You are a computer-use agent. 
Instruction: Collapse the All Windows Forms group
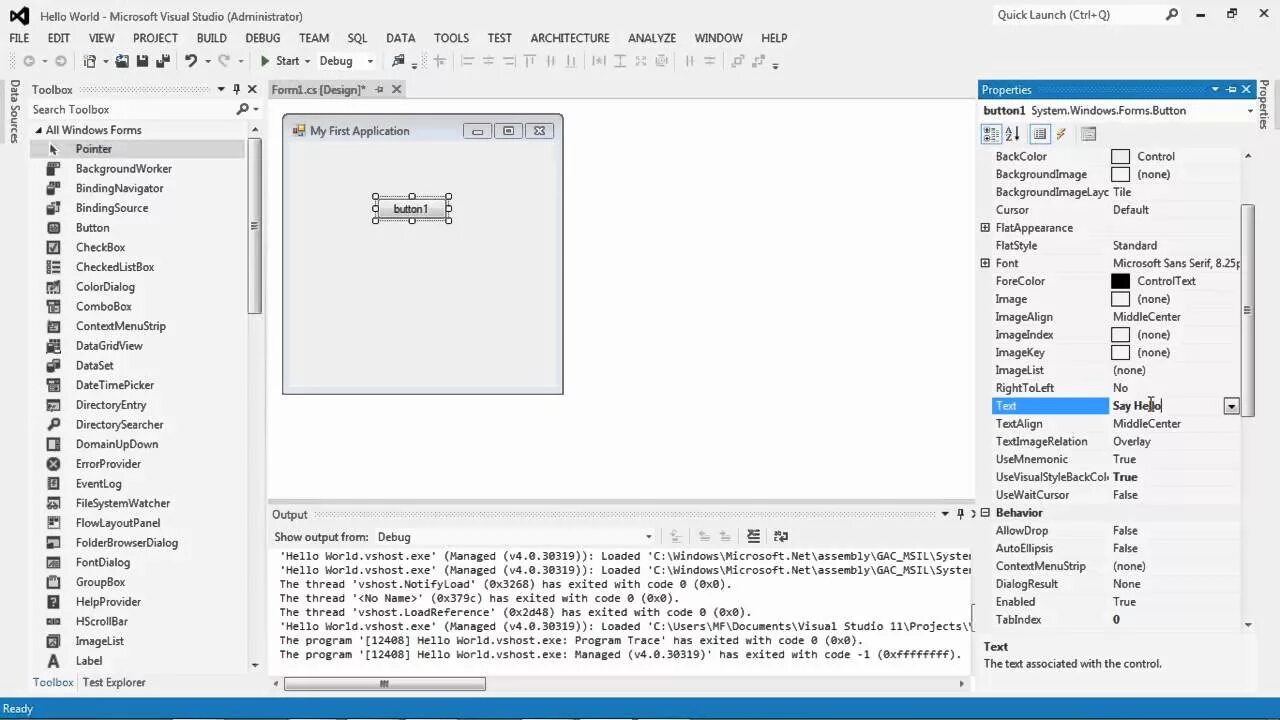coord(39,130)
